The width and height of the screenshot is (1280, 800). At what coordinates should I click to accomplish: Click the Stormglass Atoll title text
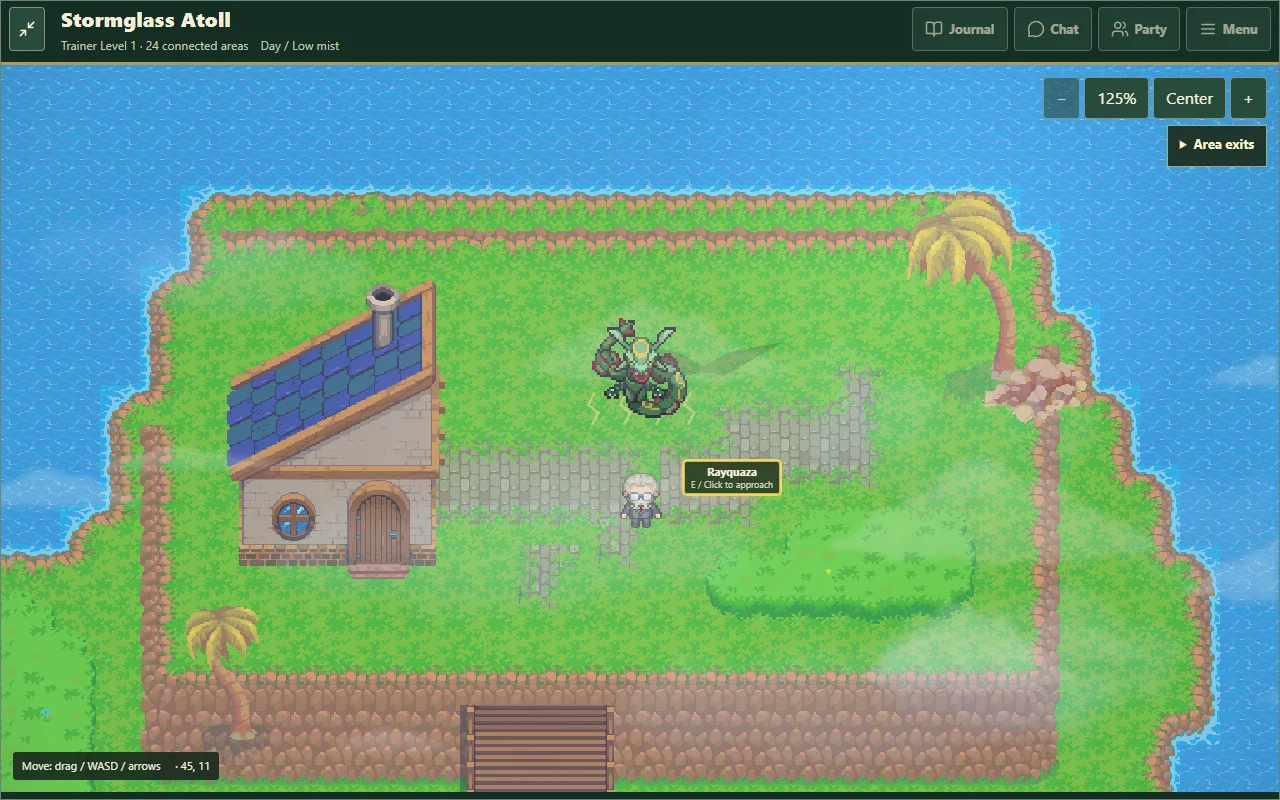(146, 20)
